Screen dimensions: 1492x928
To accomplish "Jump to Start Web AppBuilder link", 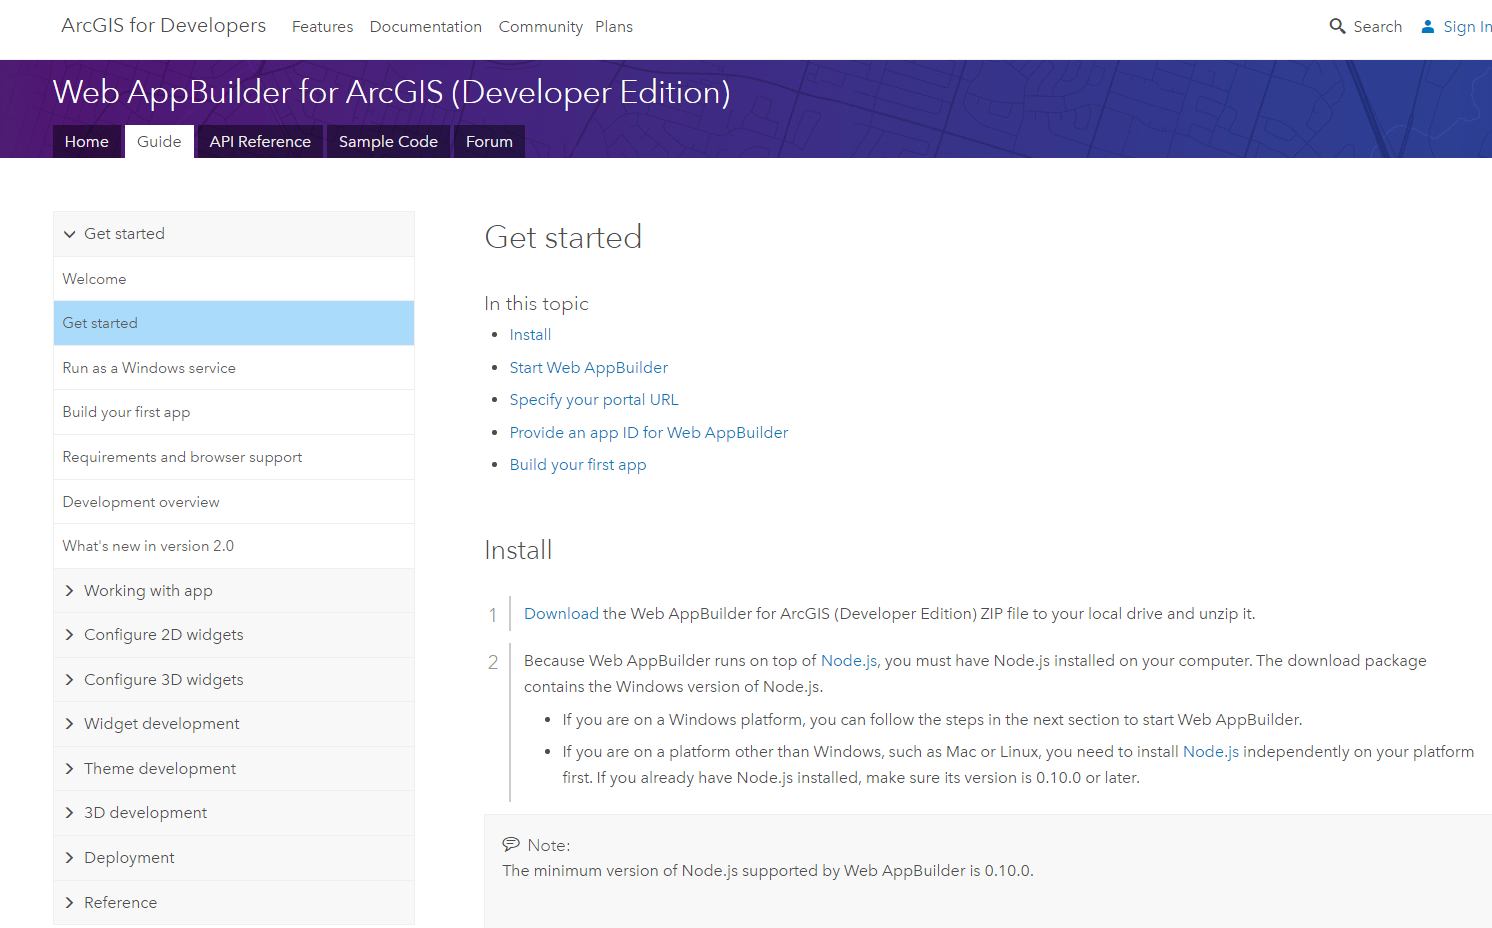I will 588,368.
